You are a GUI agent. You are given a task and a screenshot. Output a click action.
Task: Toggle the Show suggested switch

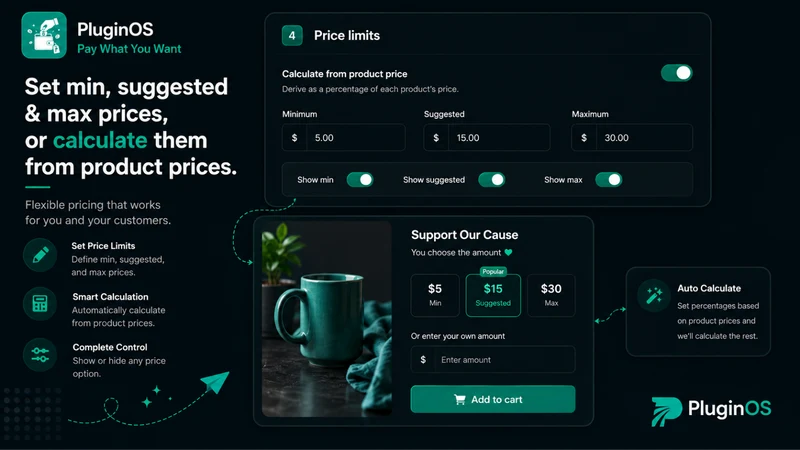(x=491, y=180)
